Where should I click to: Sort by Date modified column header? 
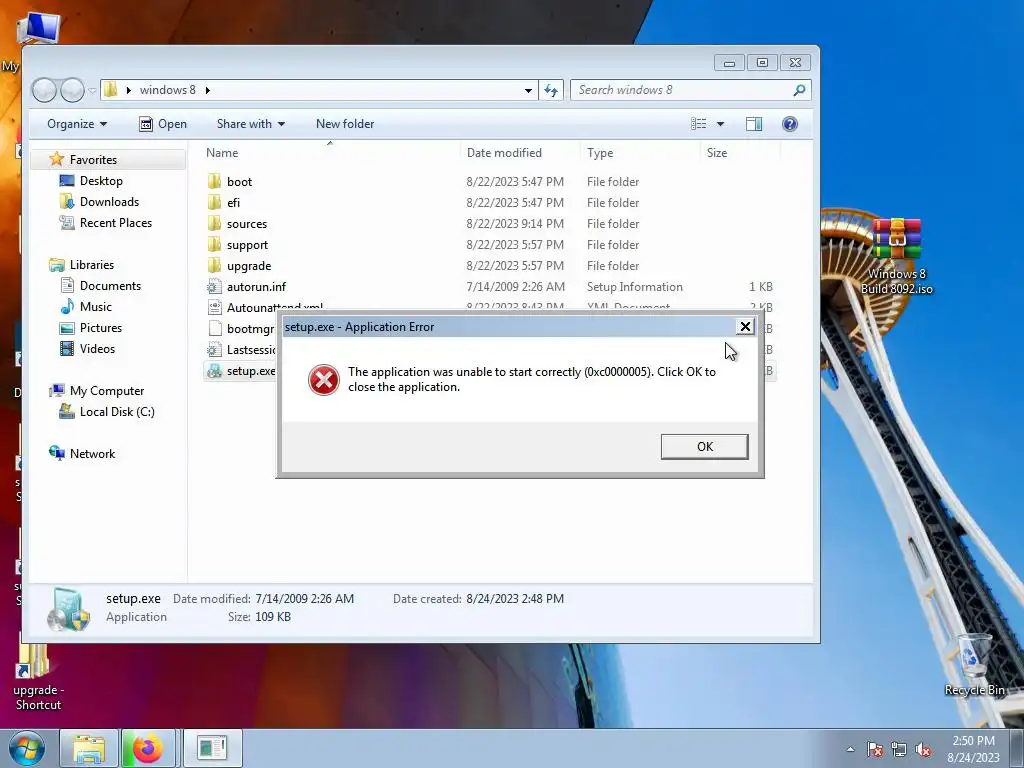click(x=520, y=153)
